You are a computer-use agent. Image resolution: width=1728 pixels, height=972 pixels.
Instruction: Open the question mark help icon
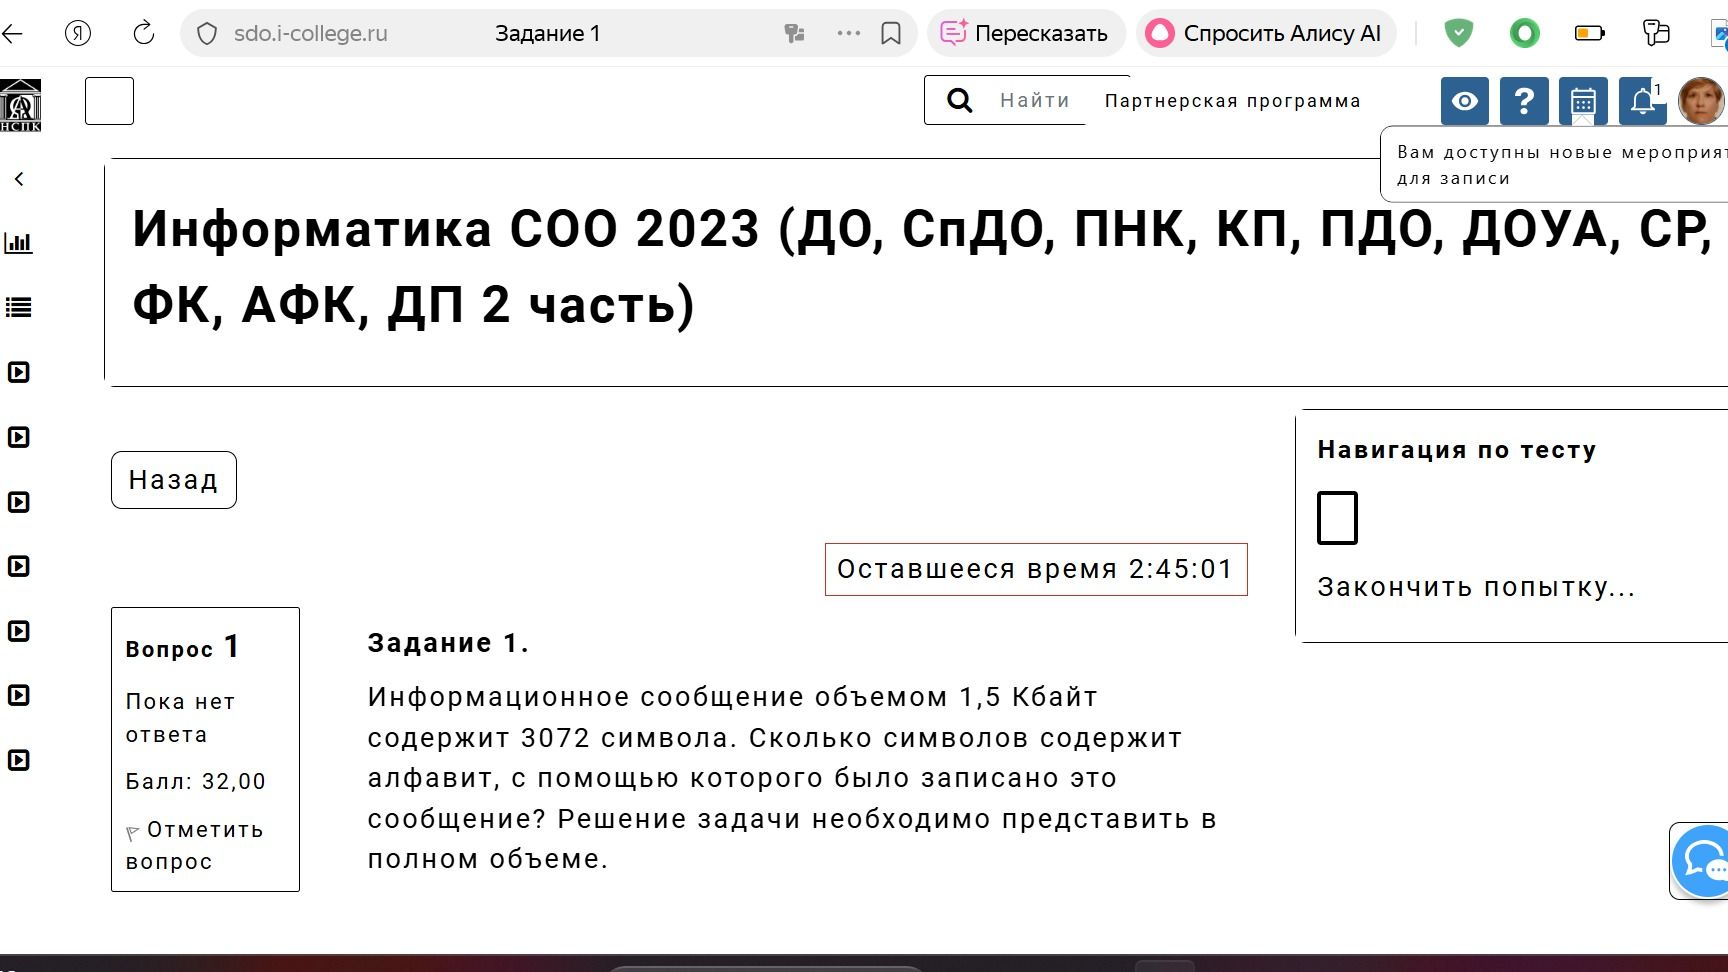(1524, 101)
